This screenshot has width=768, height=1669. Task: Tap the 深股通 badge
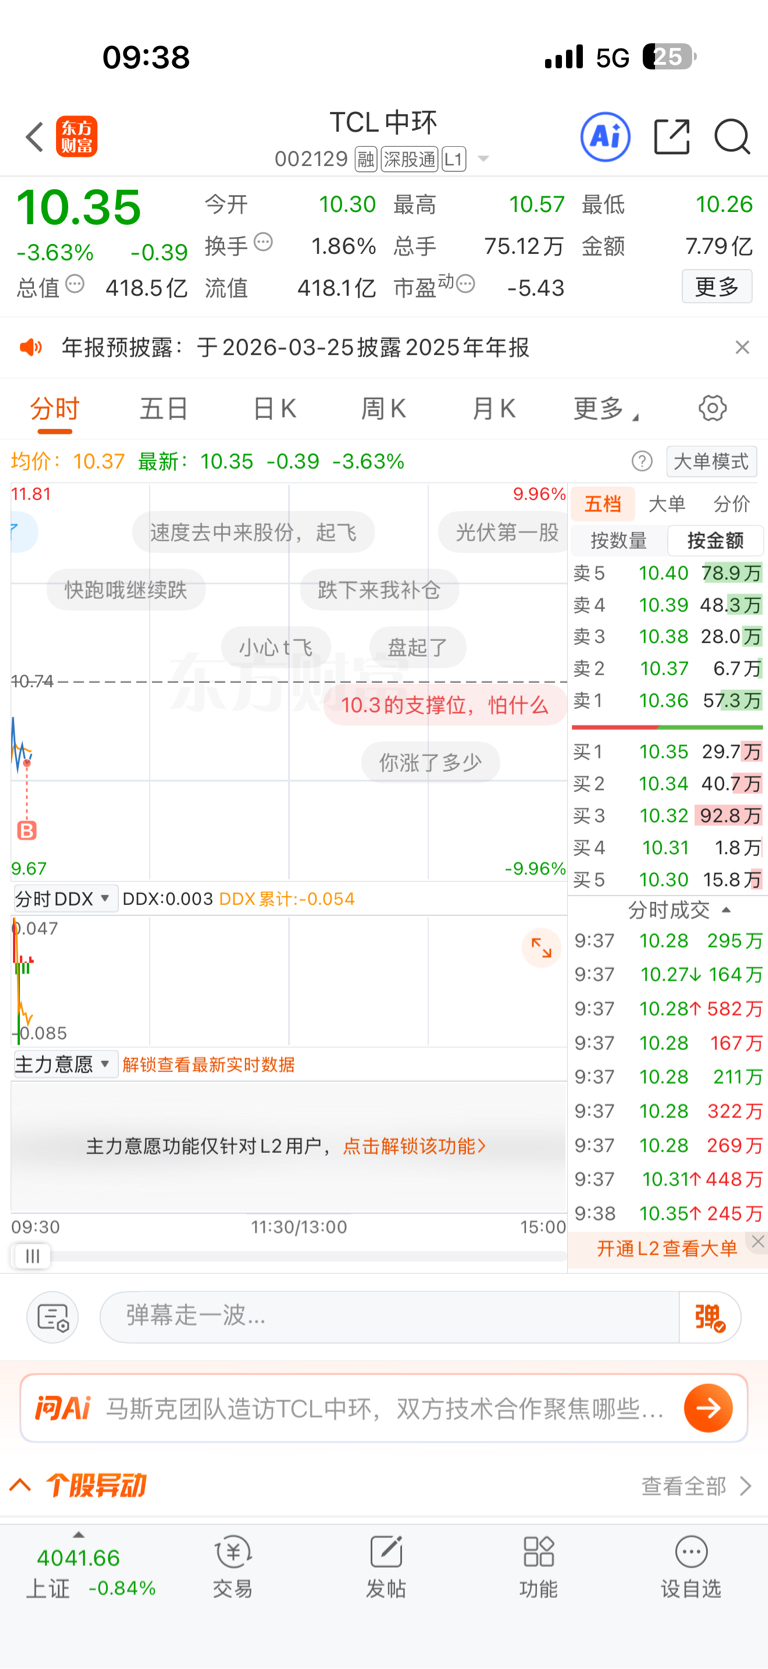[409, 159]
